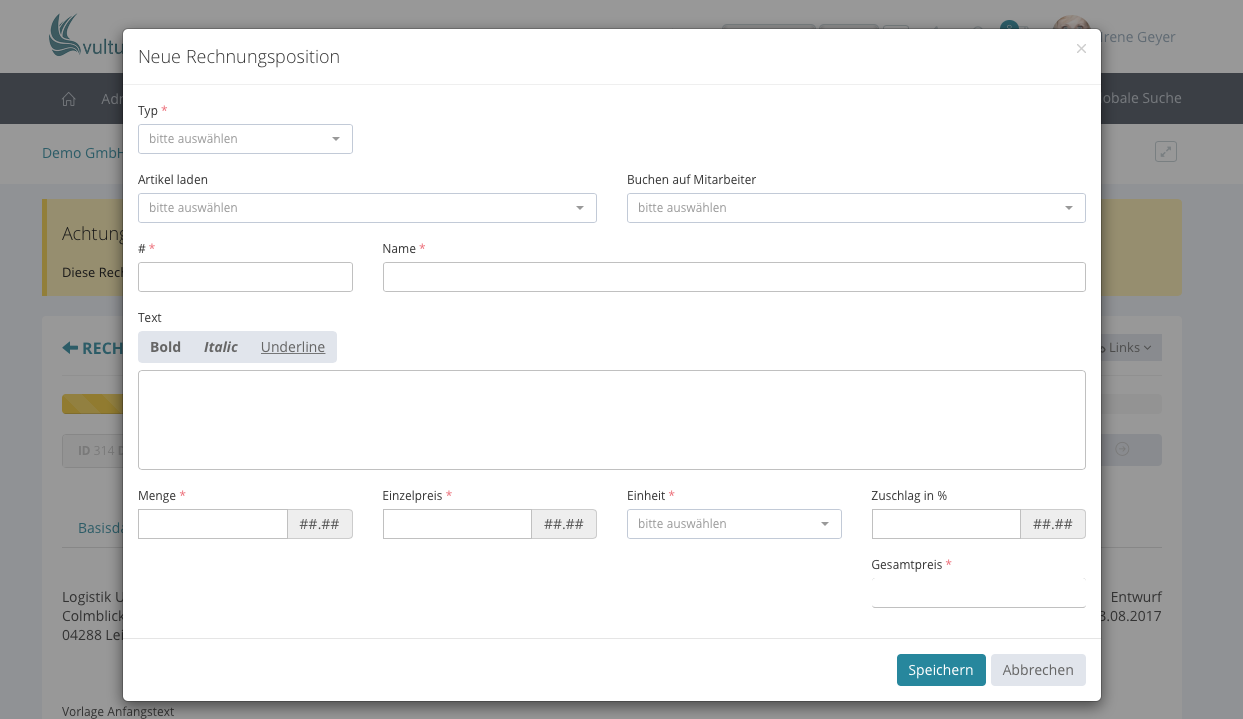Click the Einzelpreis input field
Image resolution: width=1243 pixels, height=719 pixels.
pos(457,524)
